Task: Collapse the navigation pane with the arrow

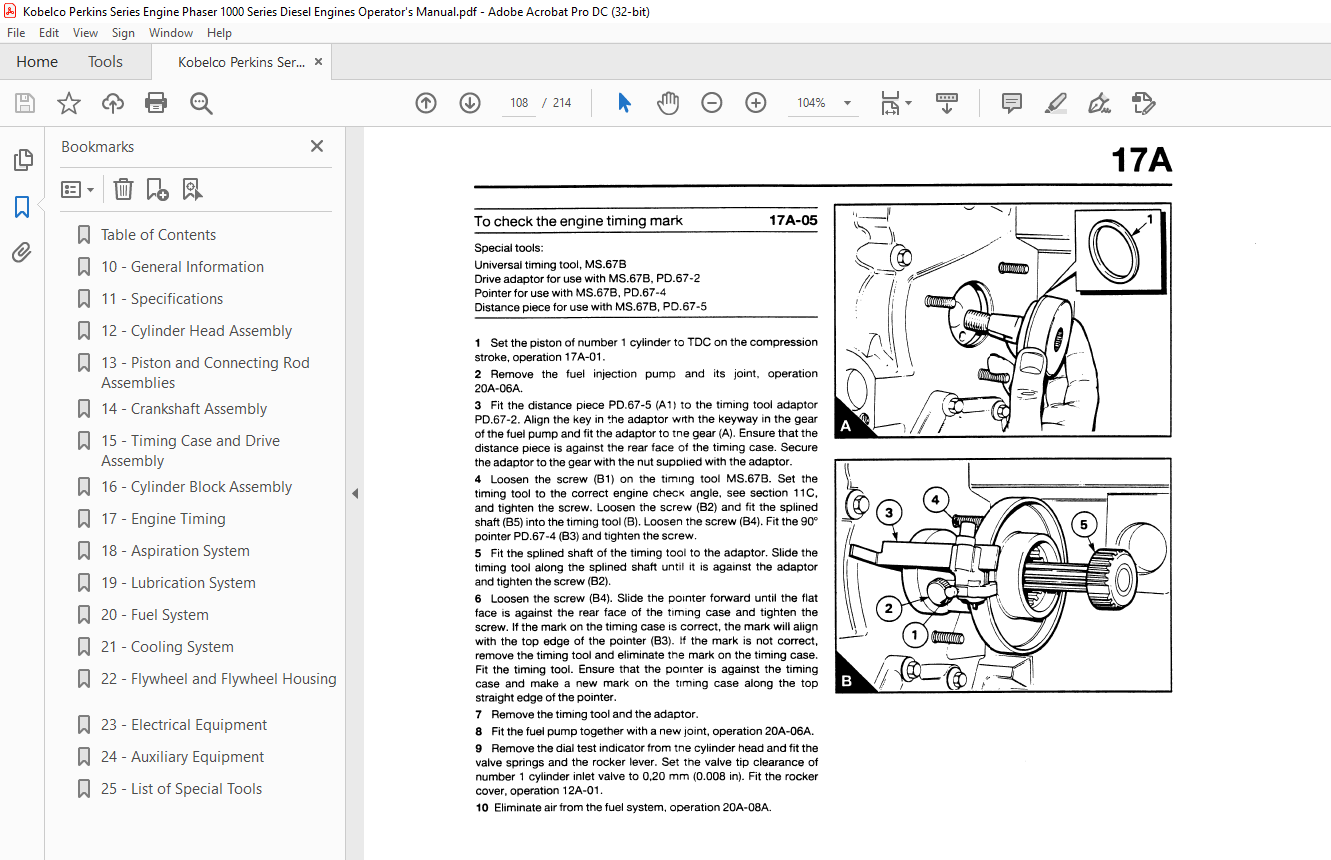Action: pyautogui.click(x=354, y=494)
